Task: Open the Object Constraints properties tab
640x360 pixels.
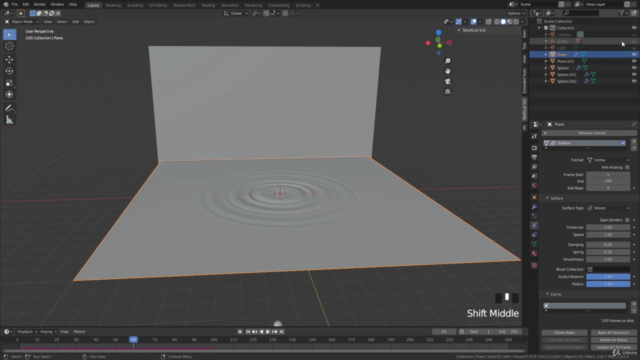Action: [x=534, y=235]
